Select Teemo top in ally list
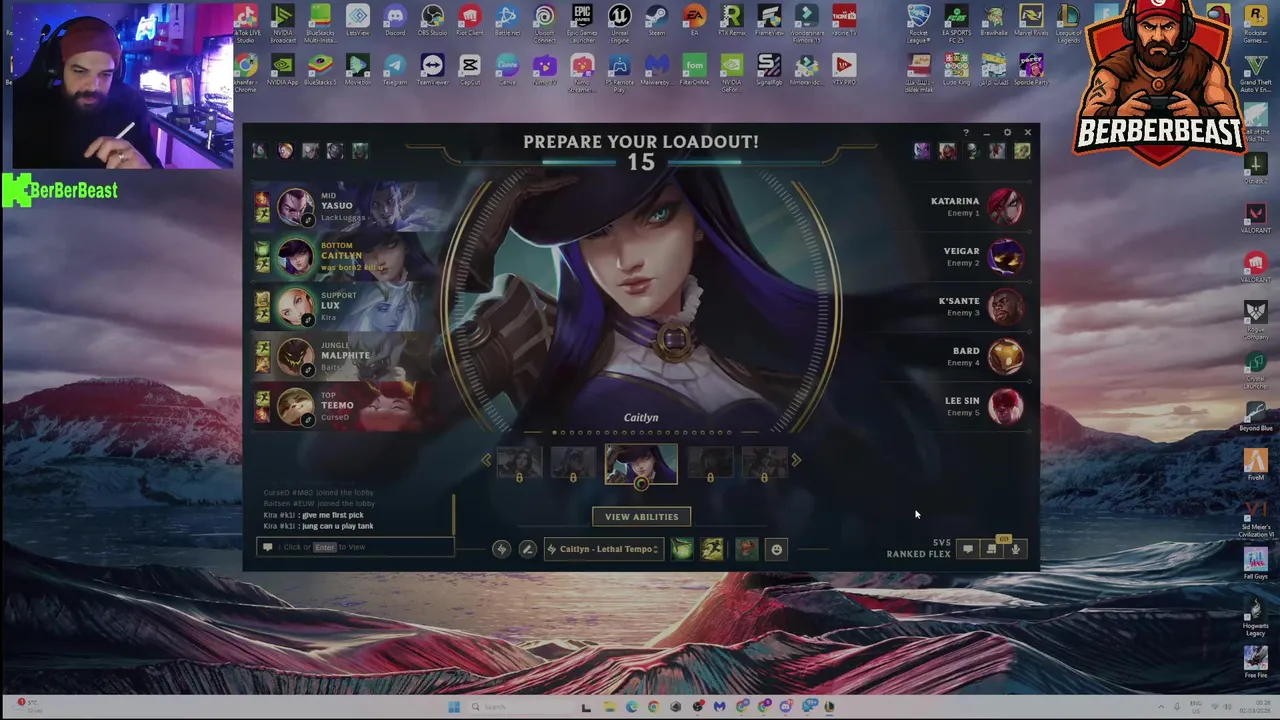Viewport: 1280px width, 720px height. pos(345,406)
